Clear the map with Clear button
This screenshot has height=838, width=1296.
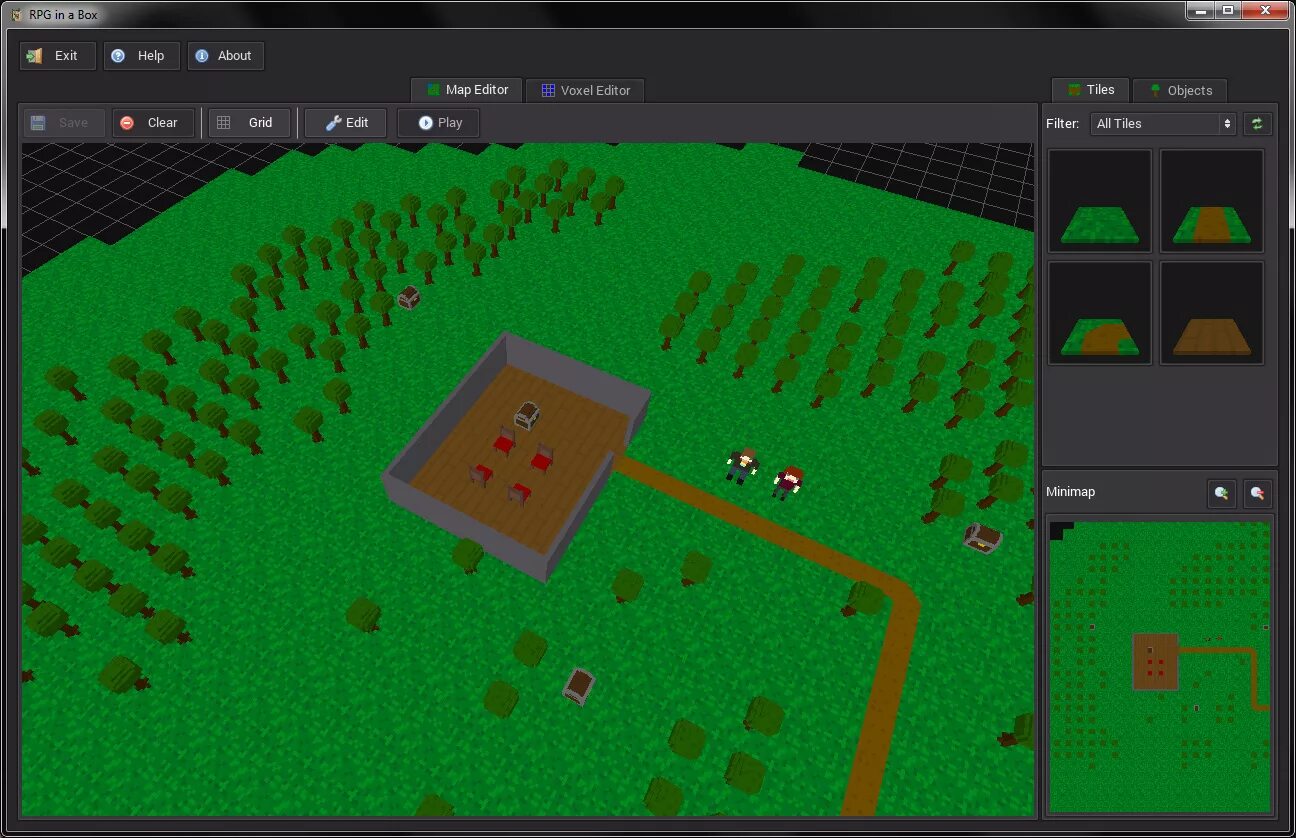153,123
